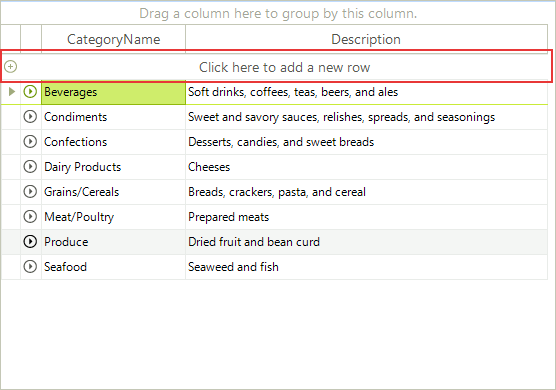Click the current row arrow indicator beside Beverages
Image resolution: width=556 pixels, height=390 pixels.
point(12,92)
